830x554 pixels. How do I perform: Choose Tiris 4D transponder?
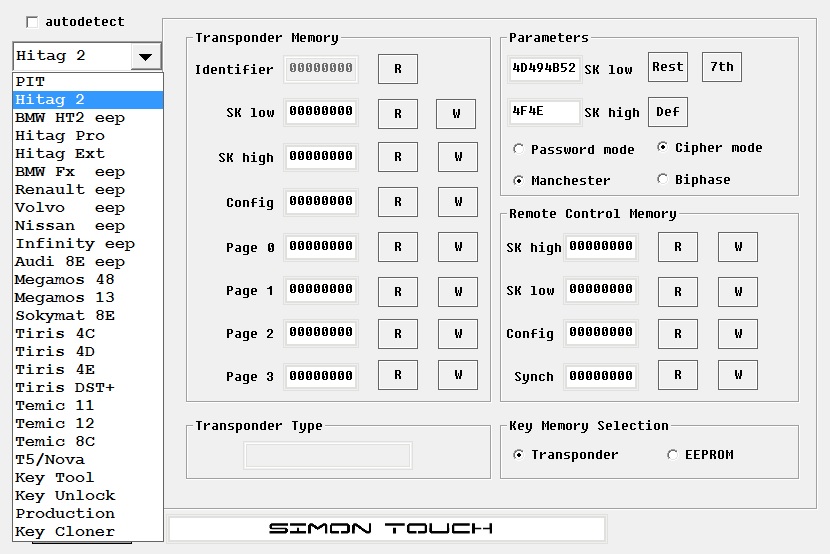[x=88, y=352]
